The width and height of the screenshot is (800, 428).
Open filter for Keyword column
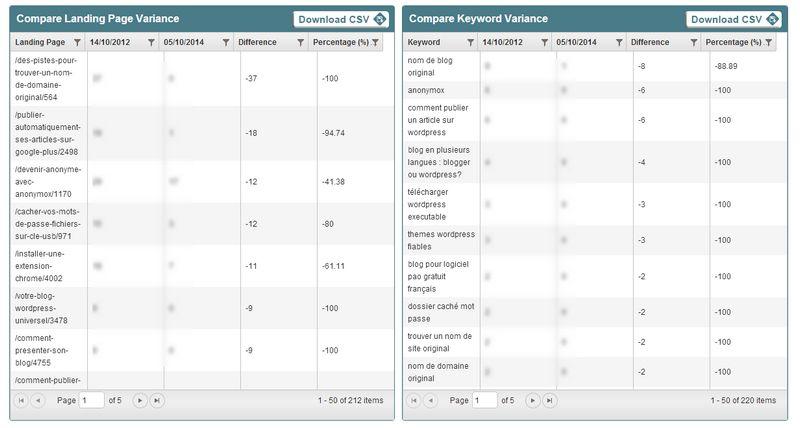pyautogui.click(x=470, y=42)
